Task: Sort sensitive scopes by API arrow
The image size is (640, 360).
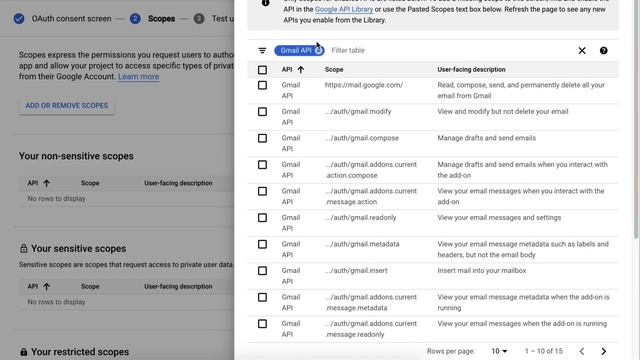Action: [x=47, y=287]
